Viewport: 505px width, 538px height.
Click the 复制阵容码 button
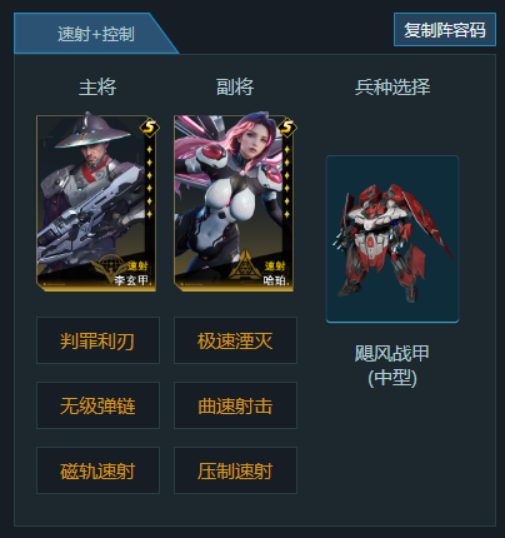[x=445, y=30]
